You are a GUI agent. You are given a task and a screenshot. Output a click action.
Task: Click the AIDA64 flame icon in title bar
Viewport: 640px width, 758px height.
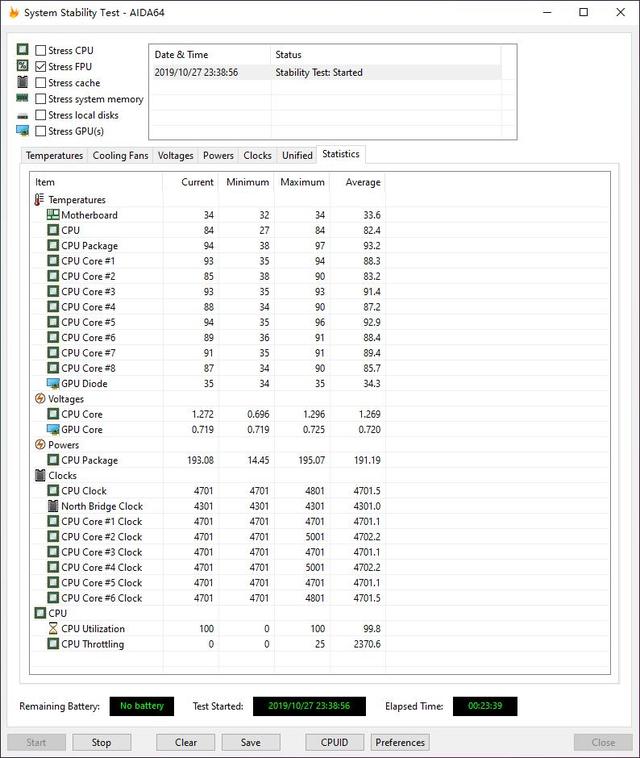(14, 12)
